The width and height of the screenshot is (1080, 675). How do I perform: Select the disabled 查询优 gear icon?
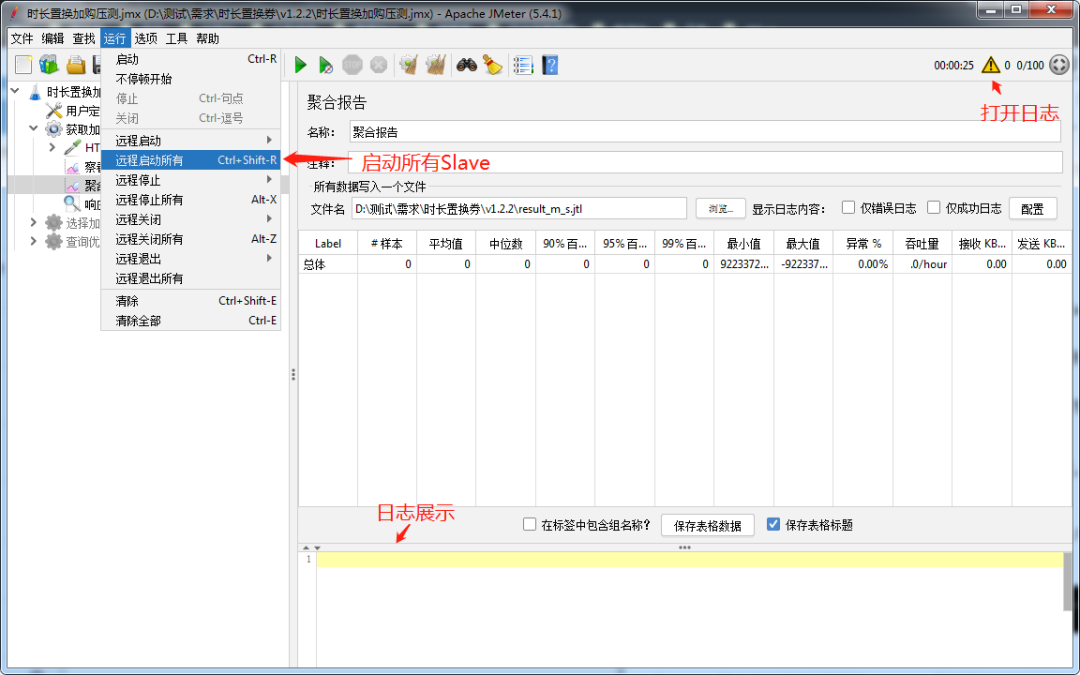click(54, 241)
